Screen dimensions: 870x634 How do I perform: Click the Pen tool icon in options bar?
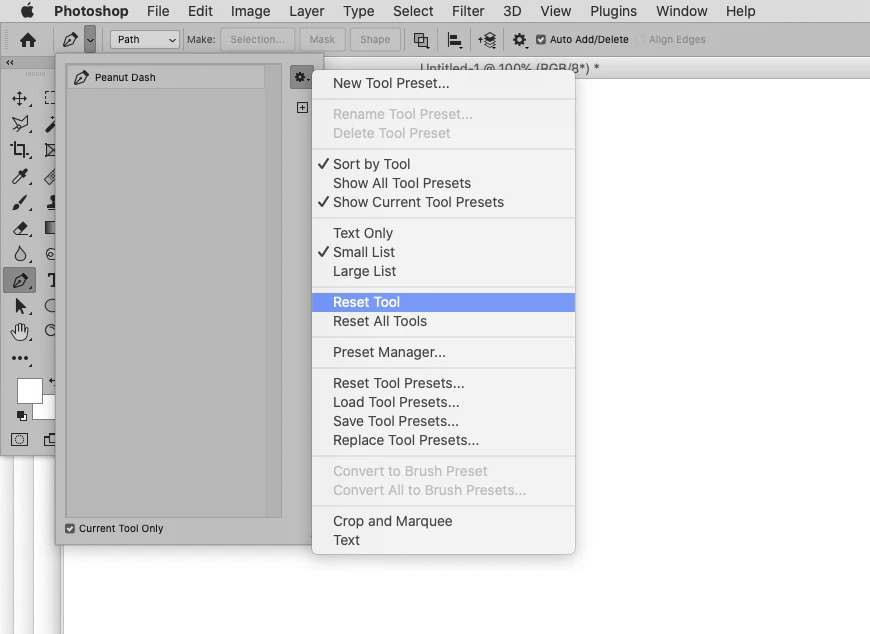click(x=70, y=40)
